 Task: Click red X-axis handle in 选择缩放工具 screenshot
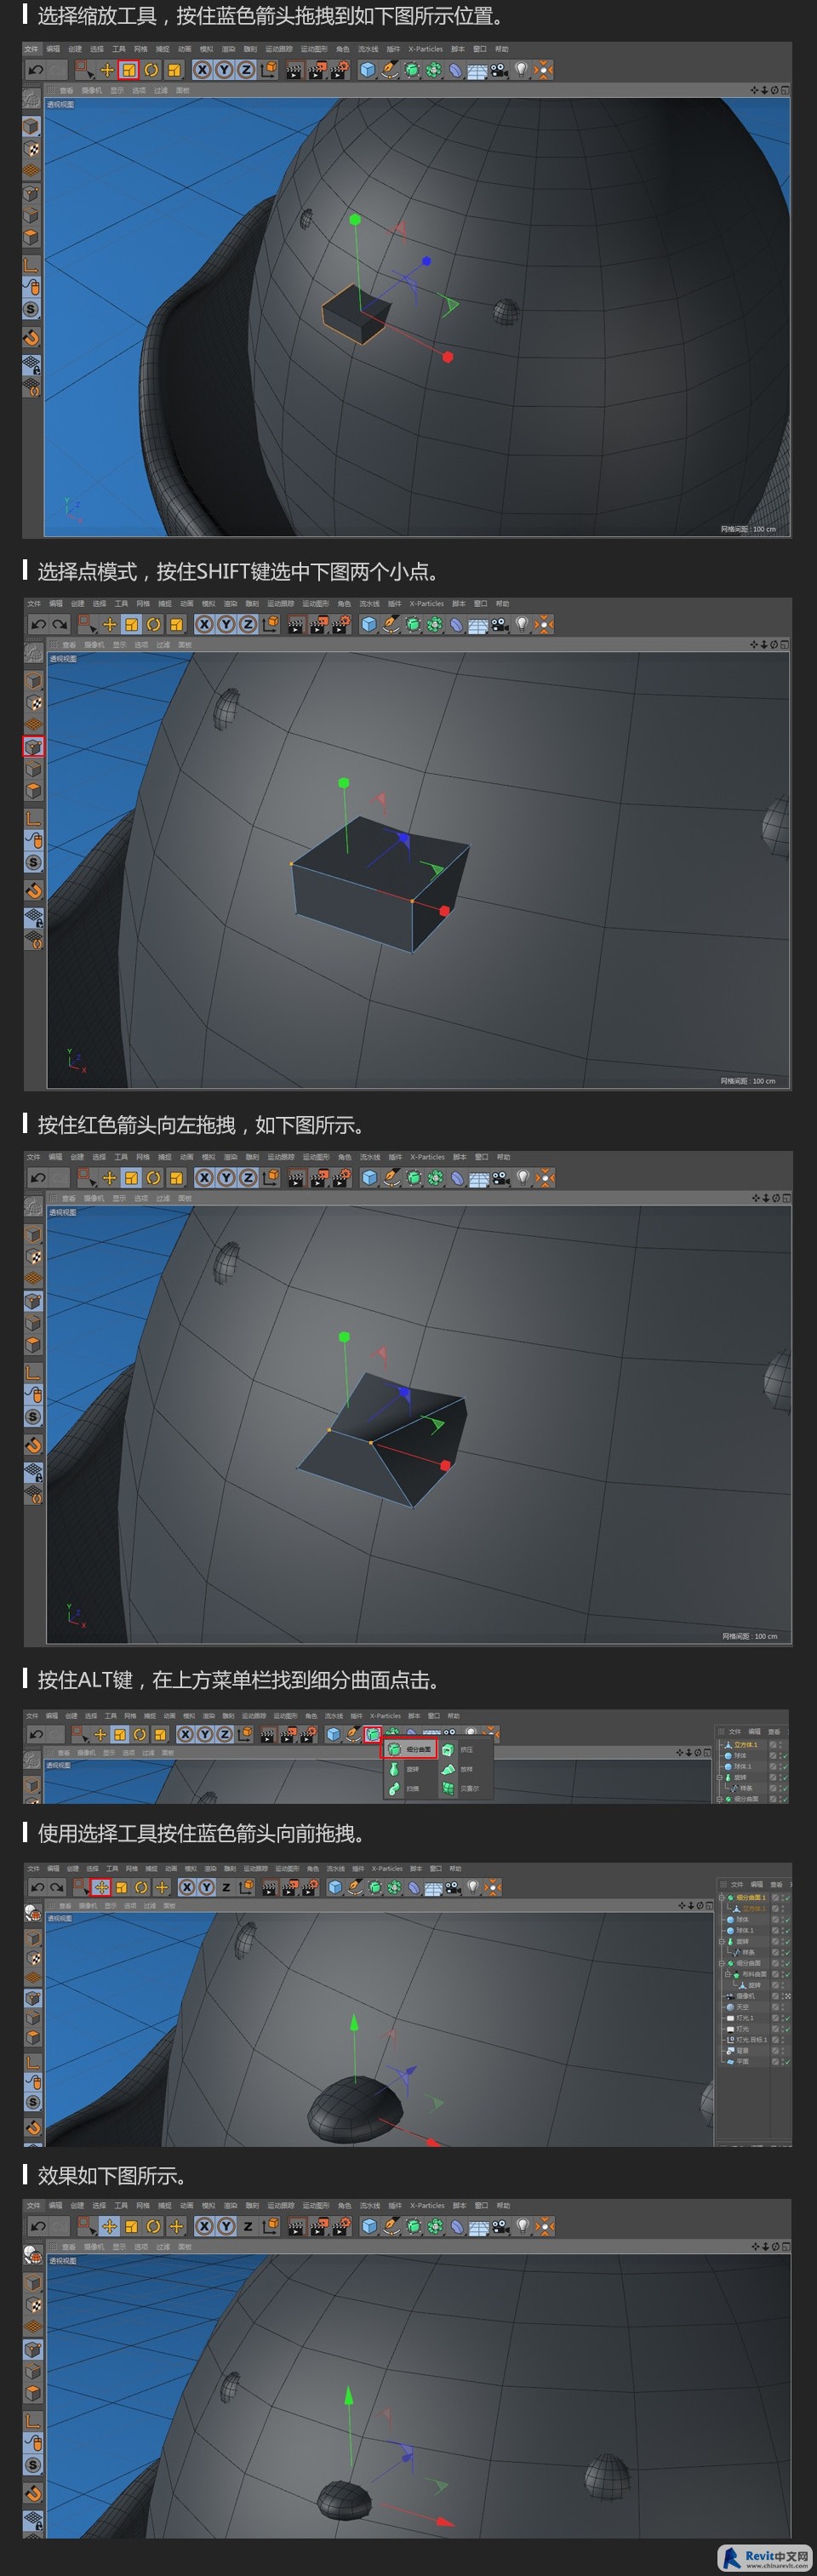(448, 357)
